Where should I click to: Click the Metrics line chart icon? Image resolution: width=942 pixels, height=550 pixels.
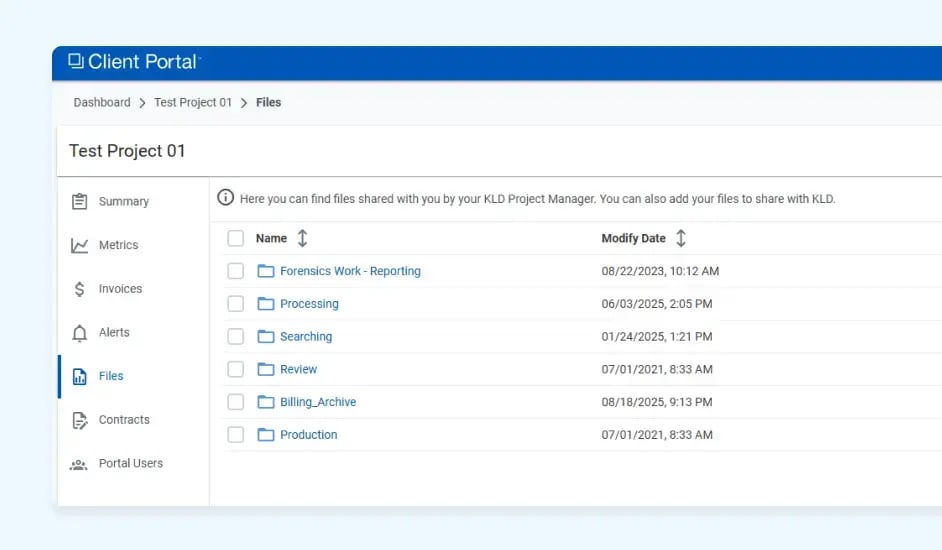pyautogui.click(x=80, y=246)
